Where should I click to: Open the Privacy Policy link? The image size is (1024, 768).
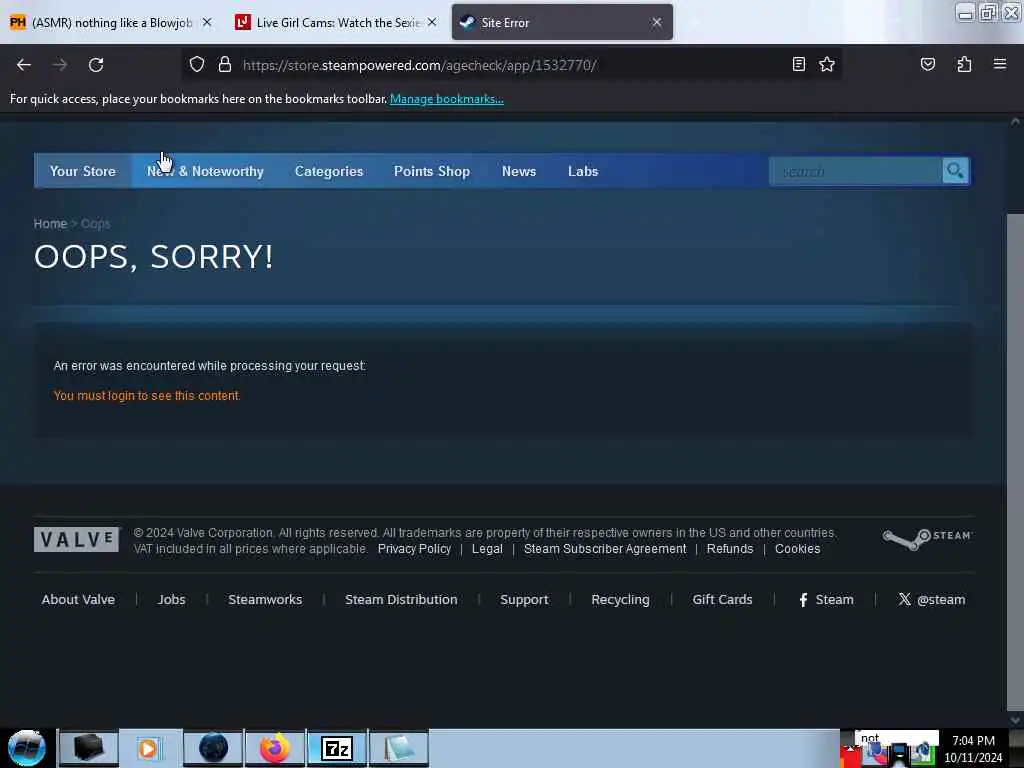414,549
